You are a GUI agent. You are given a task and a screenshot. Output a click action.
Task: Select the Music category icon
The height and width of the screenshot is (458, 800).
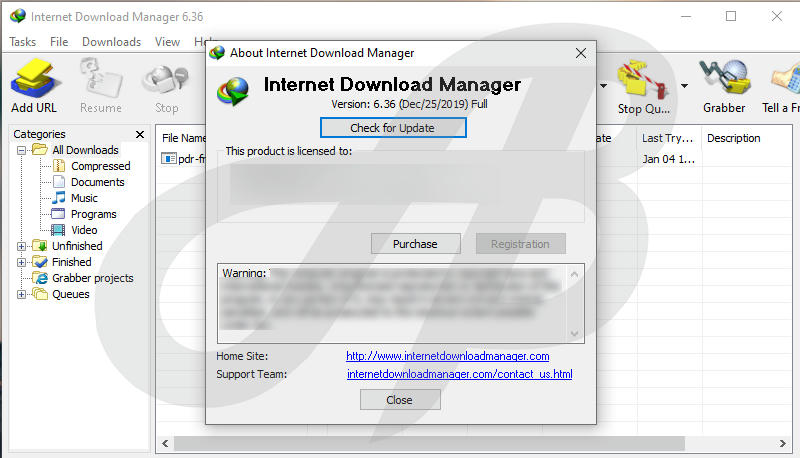tap(59, 197)
